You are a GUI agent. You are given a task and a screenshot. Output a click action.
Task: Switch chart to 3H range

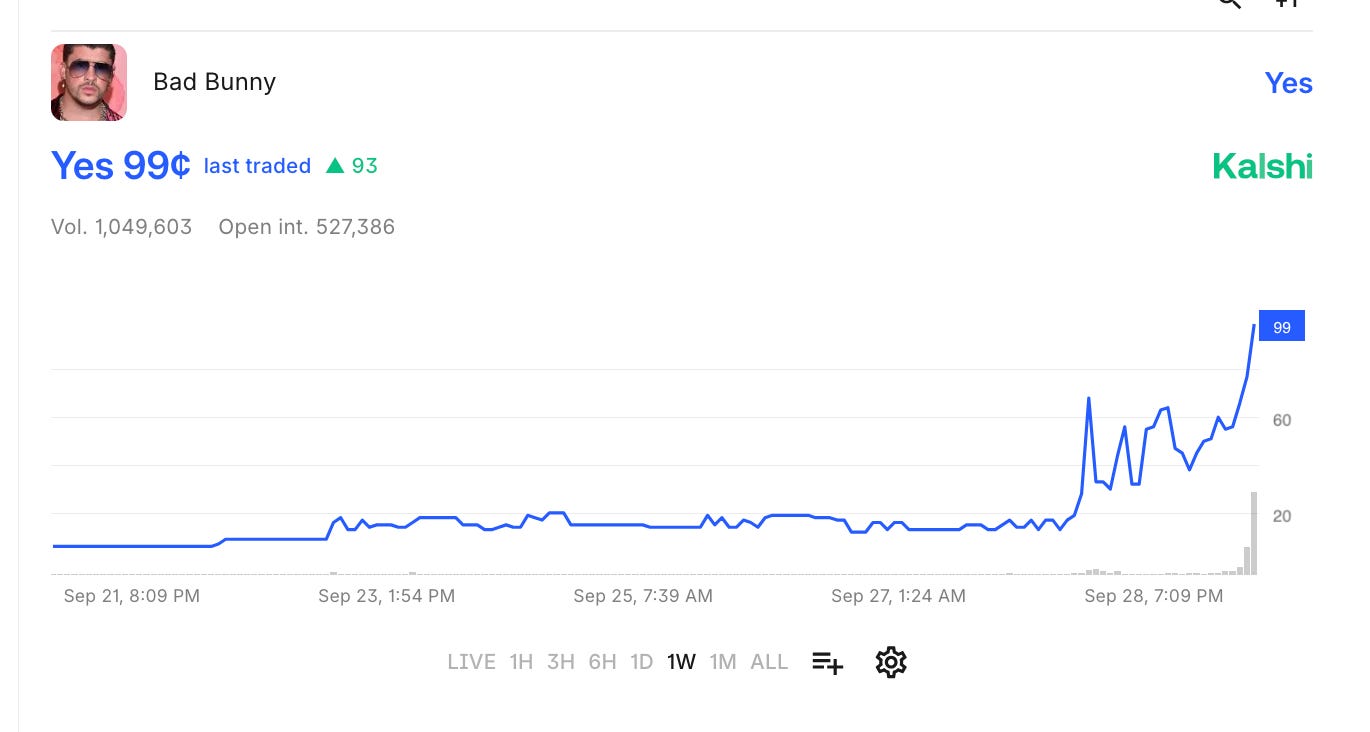pyautogui.click(x=560, y=662)
